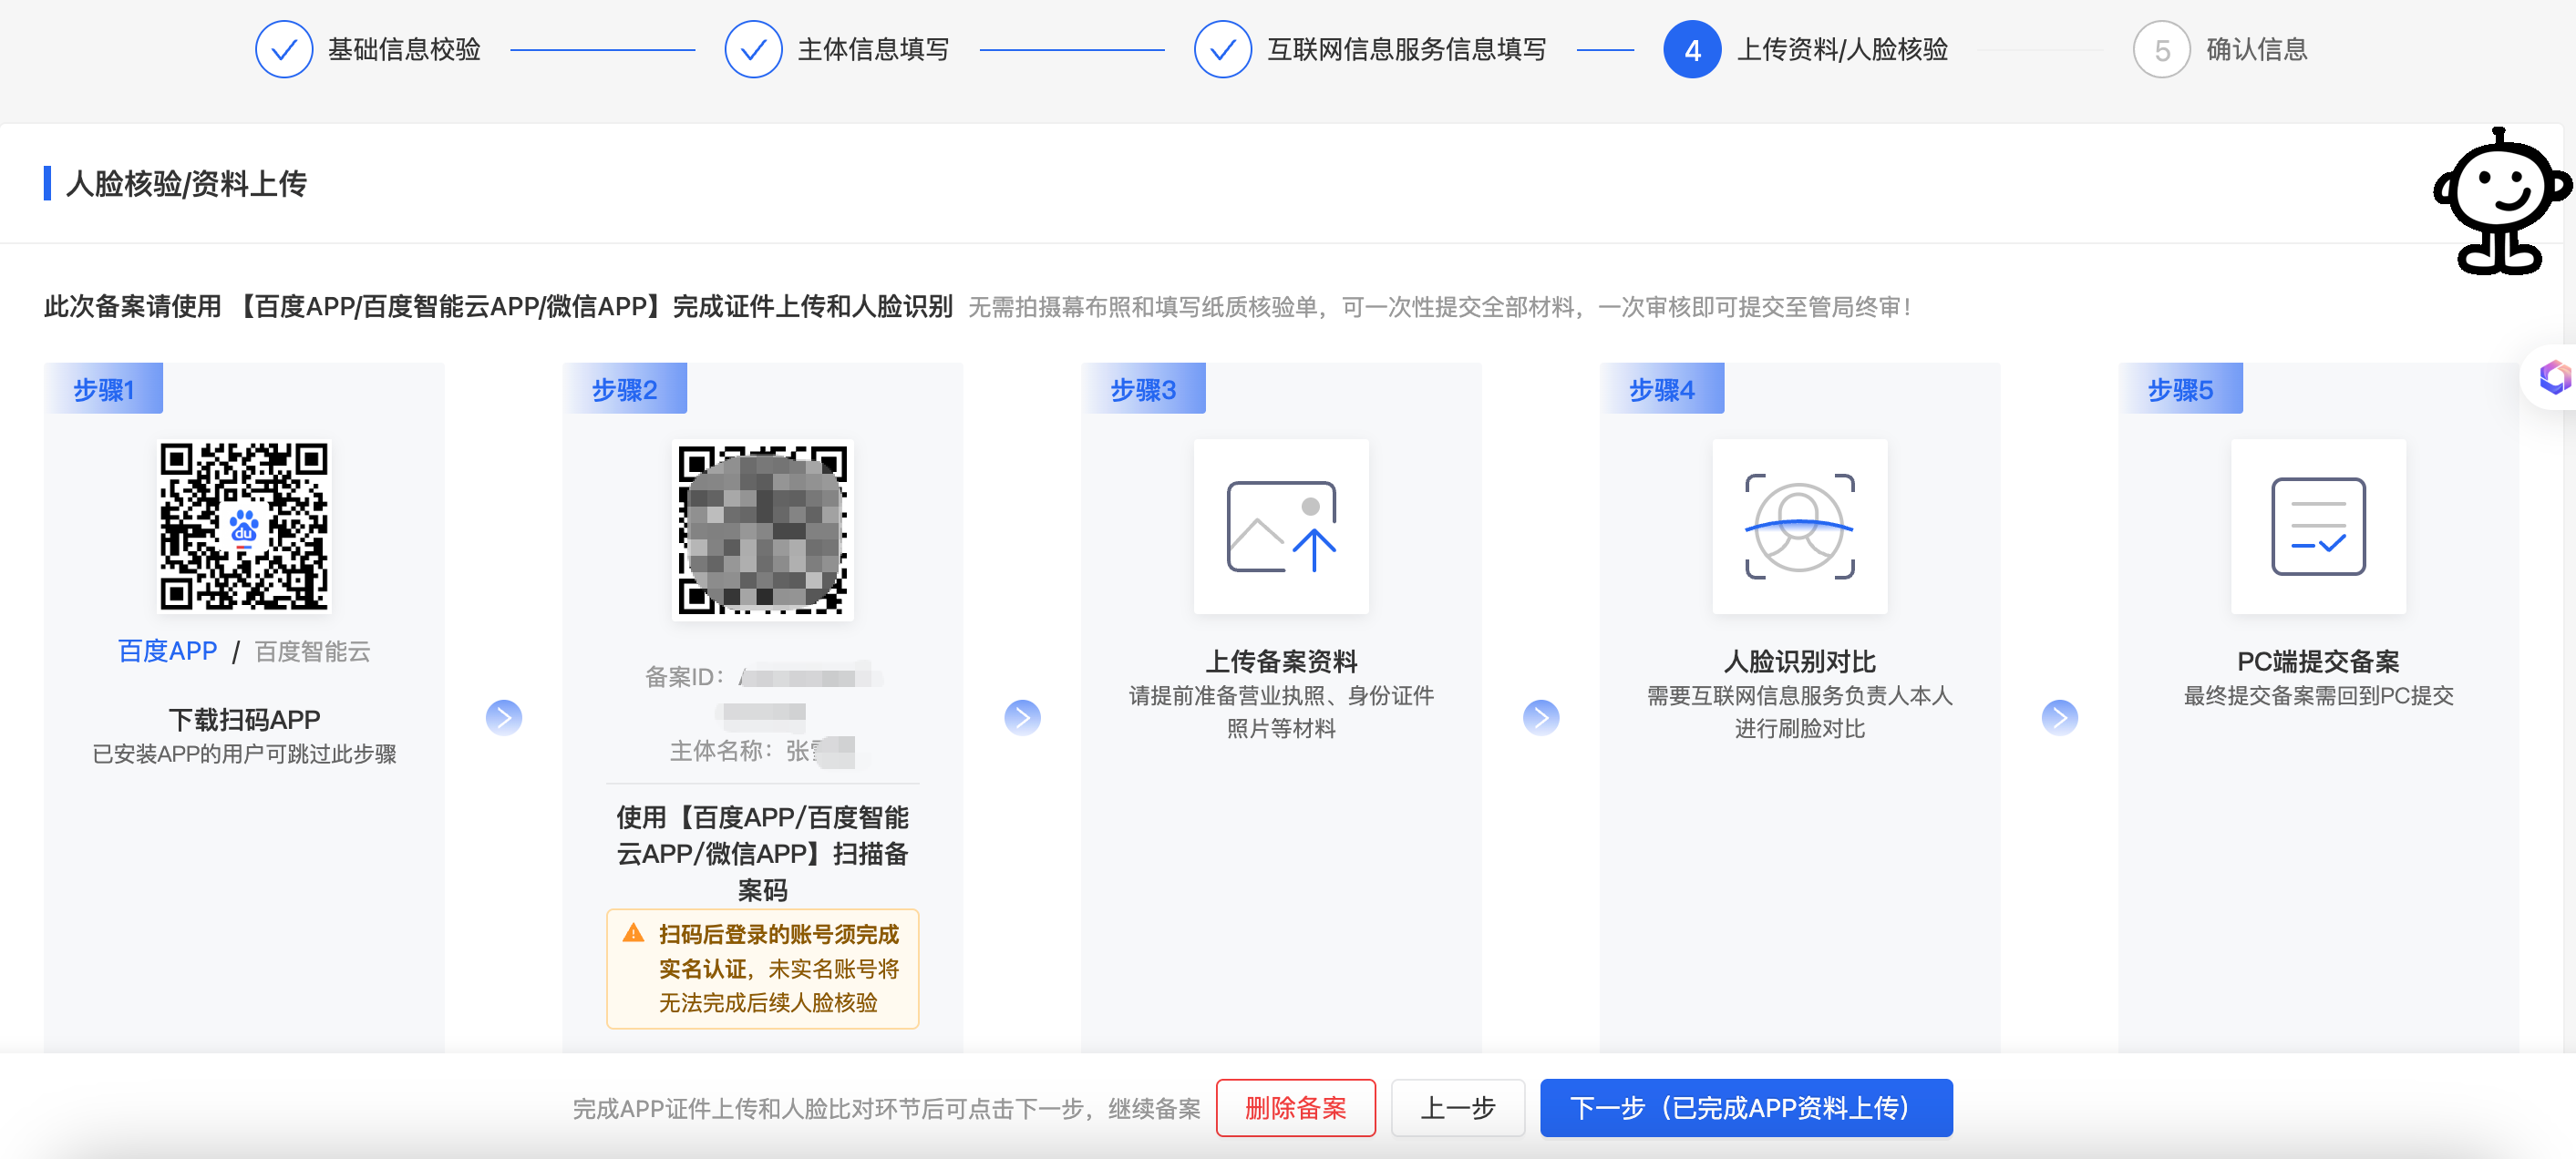Viewport: 2576px width, 1159px height.
Task: Open the robot assistant mascot
Action: (2500, 201)
